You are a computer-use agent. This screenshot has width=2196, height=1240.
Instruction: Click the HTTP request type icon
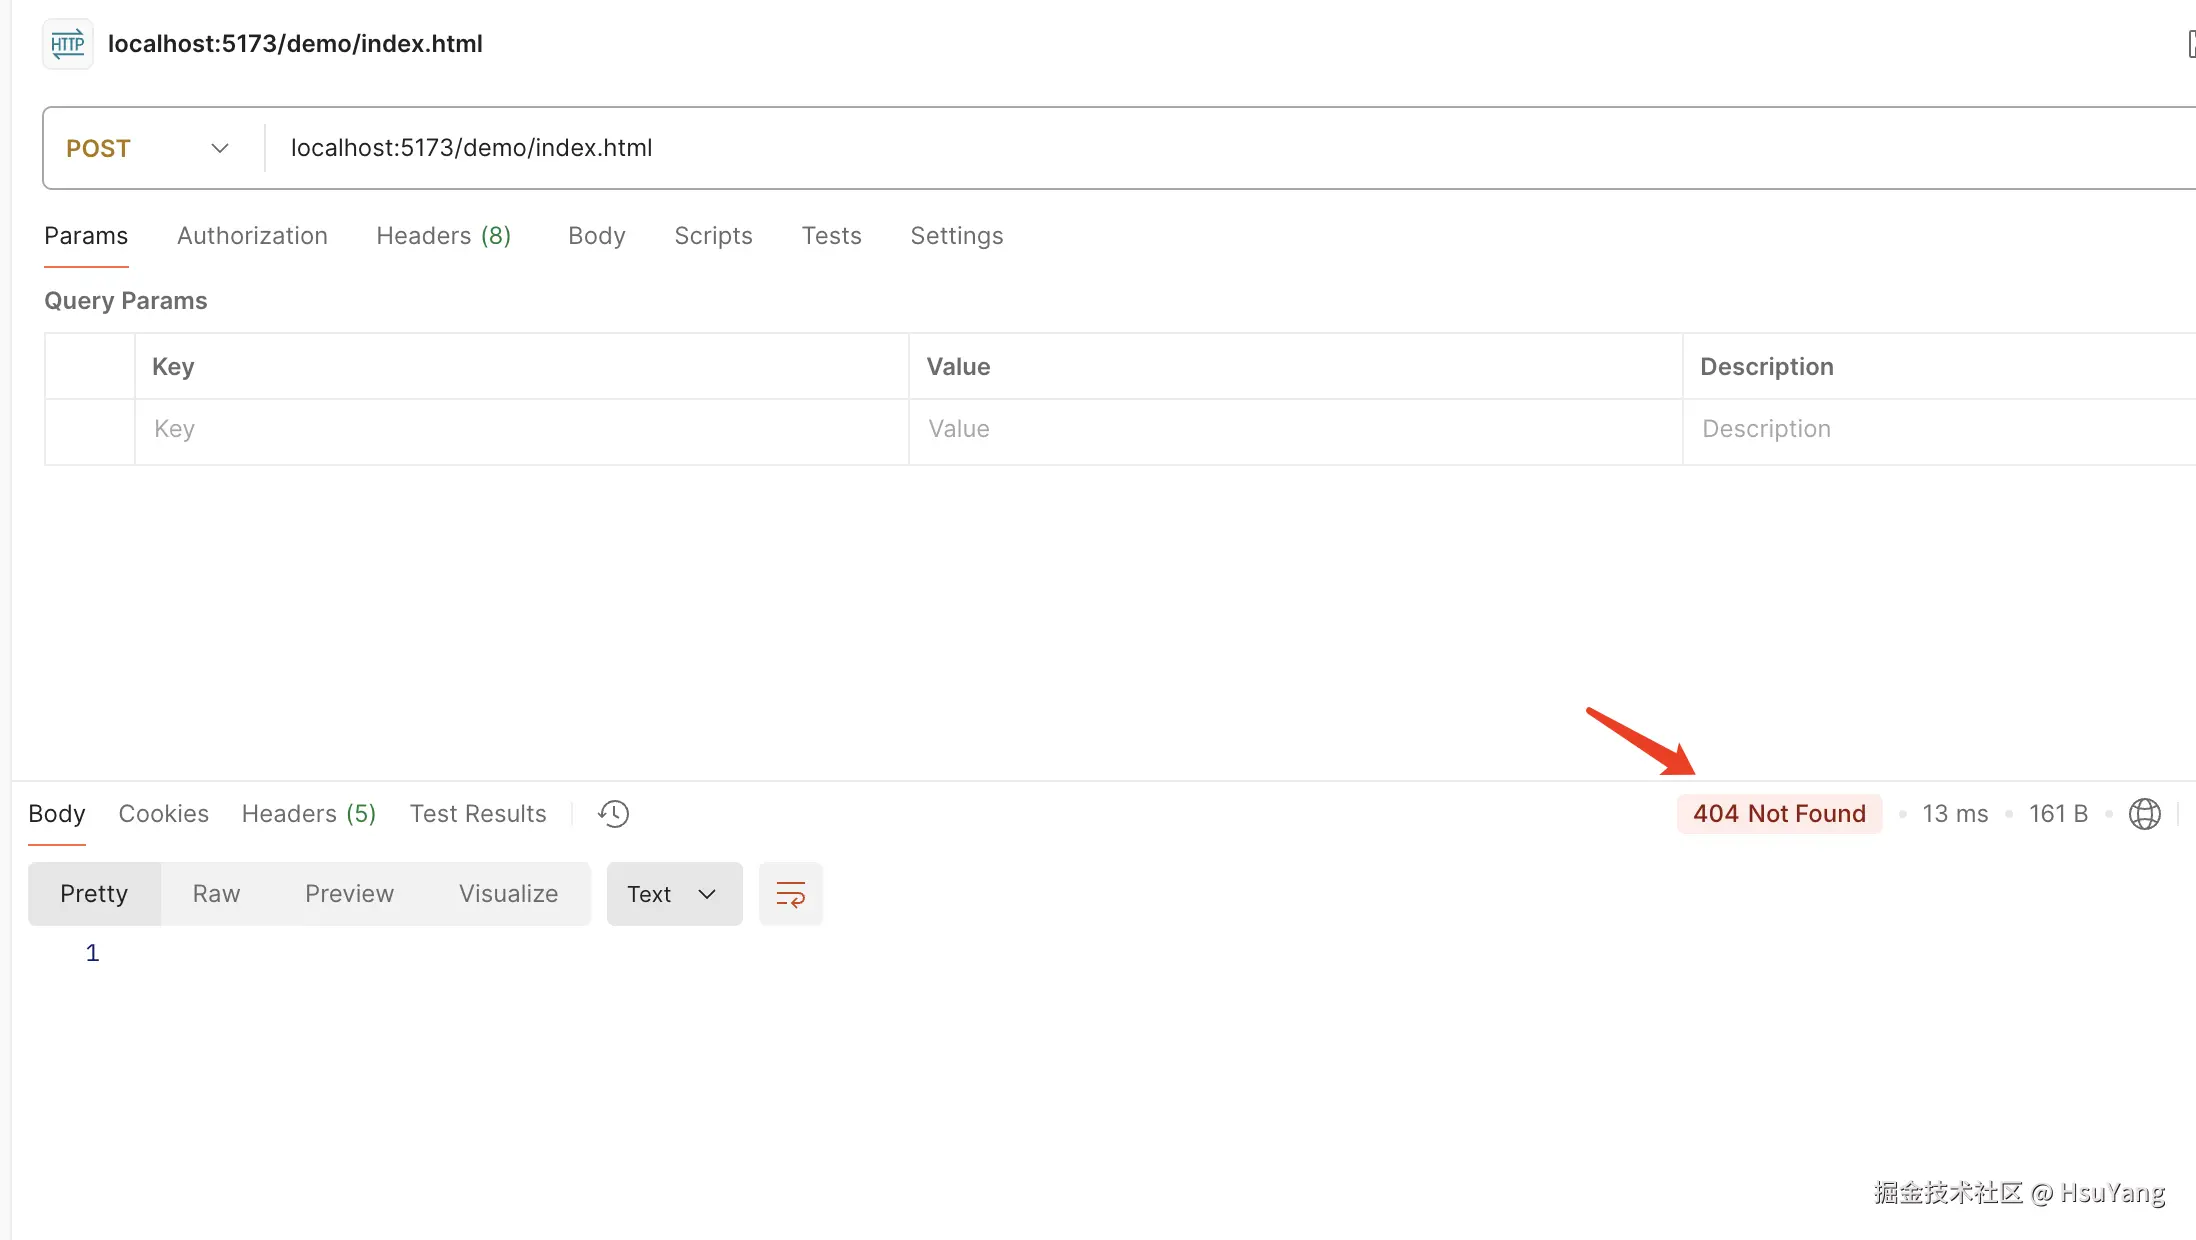pyautogui.click(x=67, y=44)
